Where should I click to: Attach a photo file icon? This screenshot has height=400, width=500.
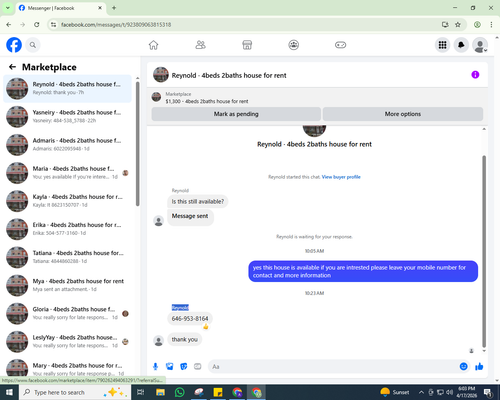point(170,367)
